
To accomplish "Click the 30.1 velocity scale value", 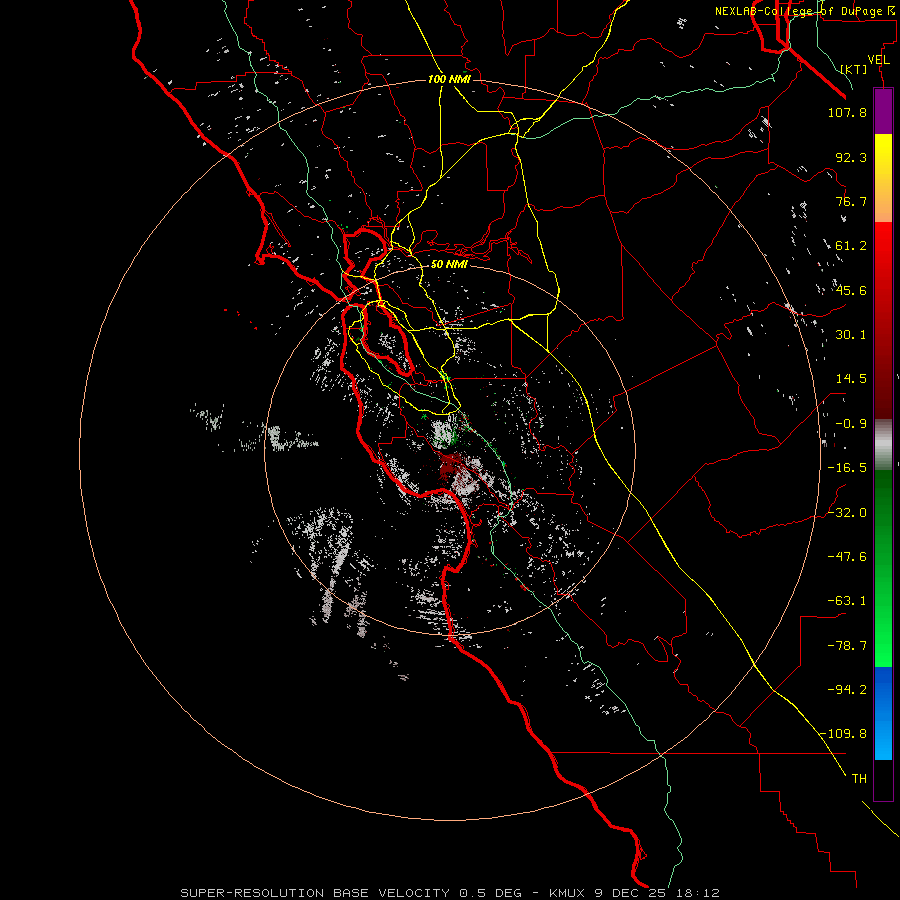I will click(851, 335).
